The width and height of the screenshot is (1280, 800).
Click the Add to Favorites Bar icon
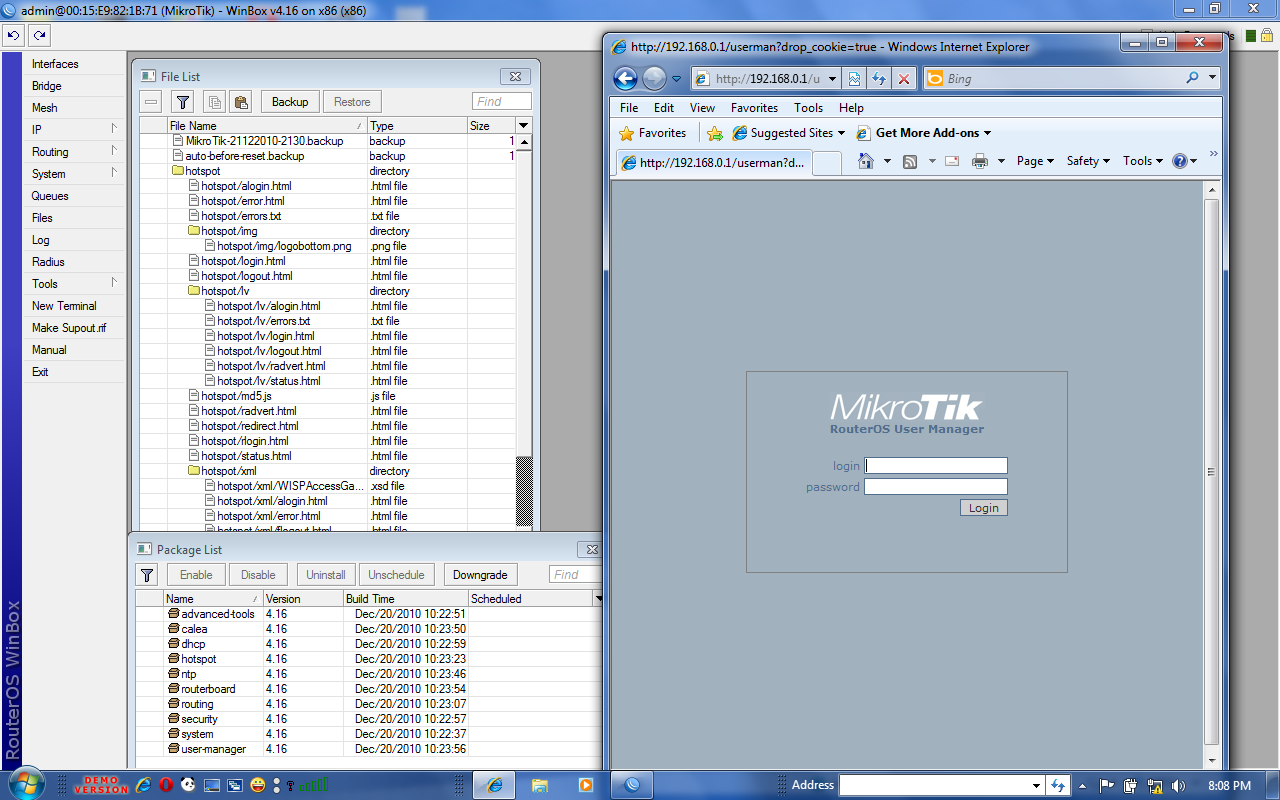[715, 133]
